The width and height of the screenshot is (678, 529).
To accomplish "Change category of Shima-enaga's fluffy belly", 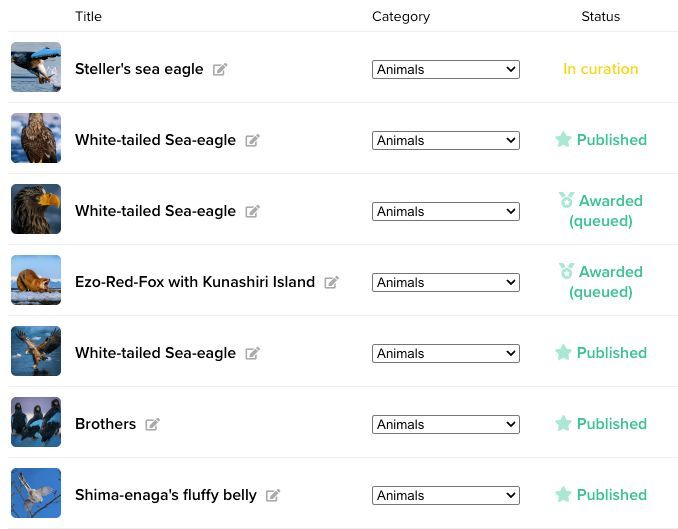I will (x=446, y=495).
